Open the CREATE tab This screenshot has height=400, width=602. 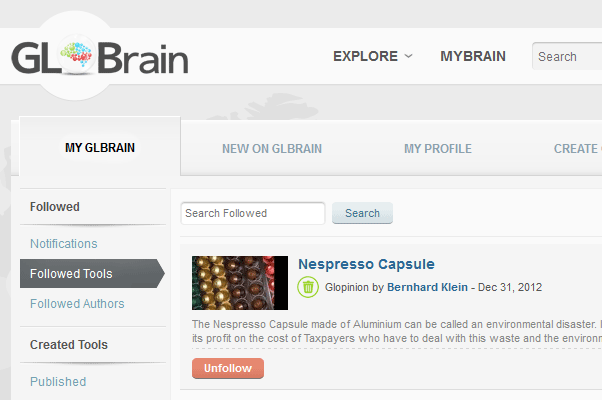point(577,149)
